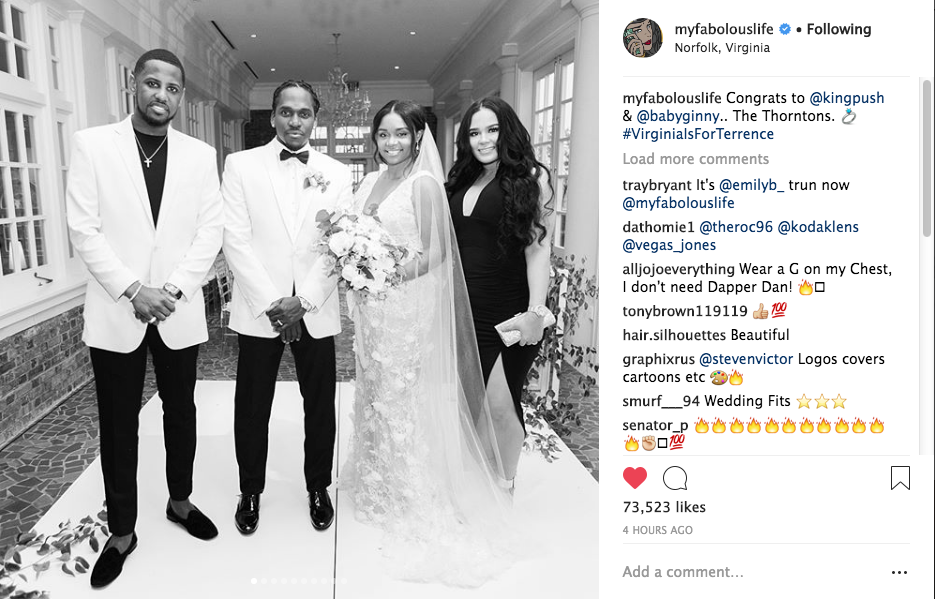Expand Load more comments

click(695, 159)
